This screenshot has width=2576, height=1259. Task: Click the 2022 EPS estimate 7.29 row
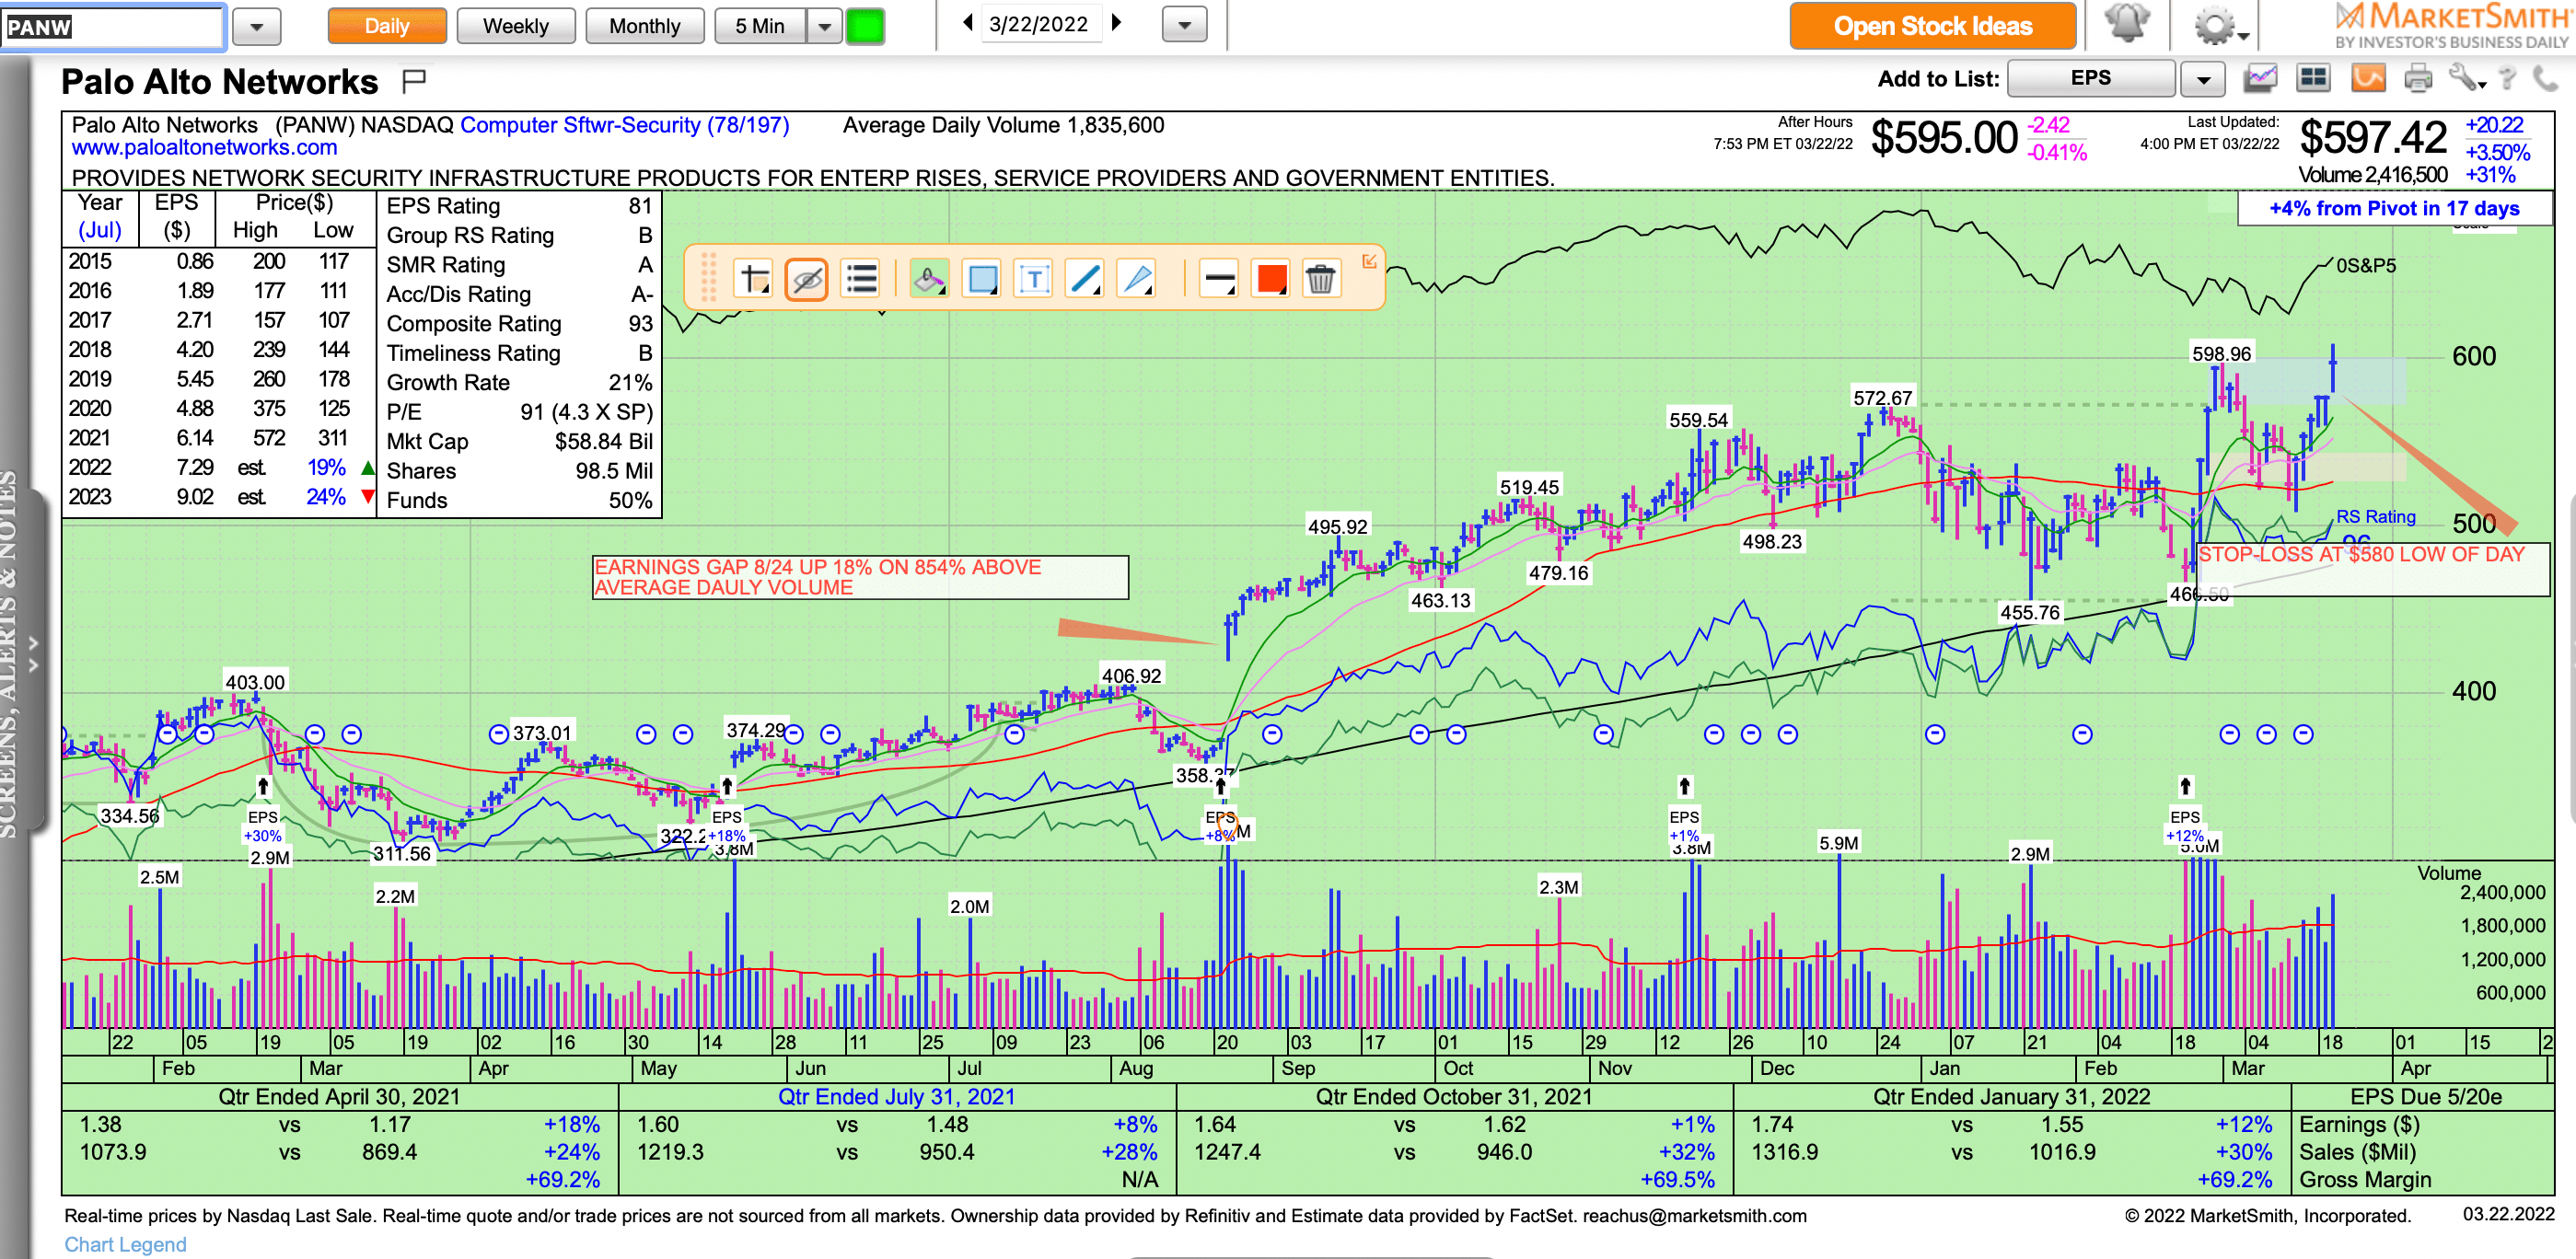click(218, 468)
